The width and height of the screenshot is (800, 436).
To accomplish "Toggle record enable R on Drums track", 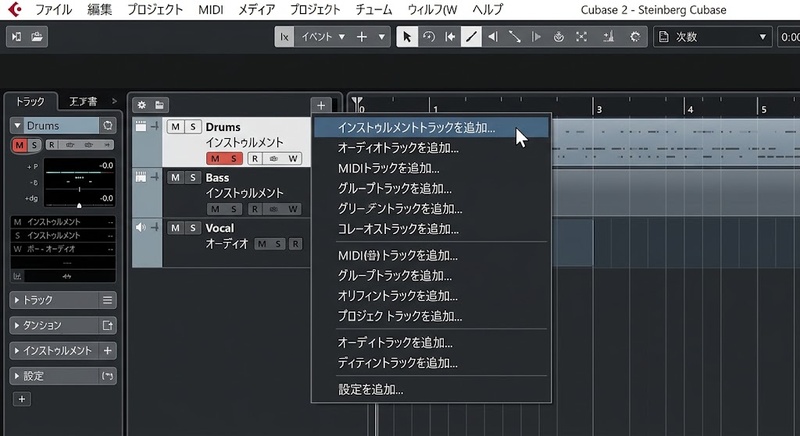I will (255, 159).
